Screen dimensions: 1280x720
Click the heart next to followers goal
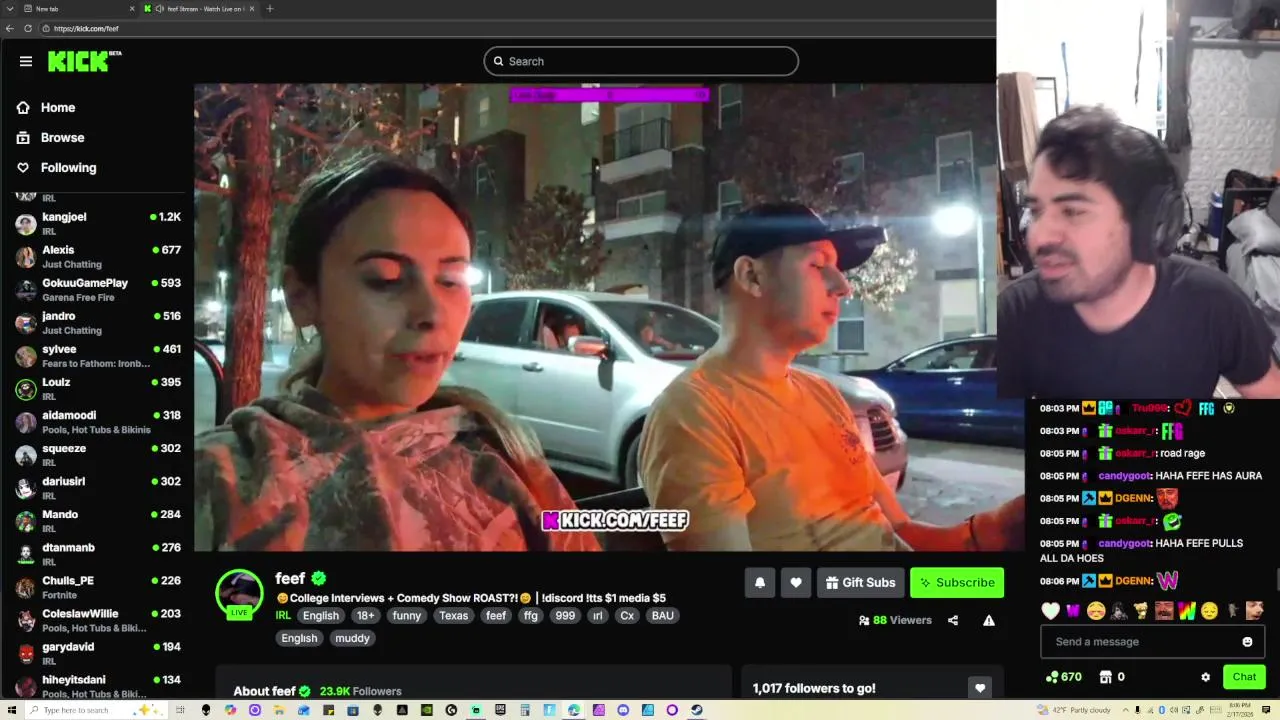tap(980, 688)
